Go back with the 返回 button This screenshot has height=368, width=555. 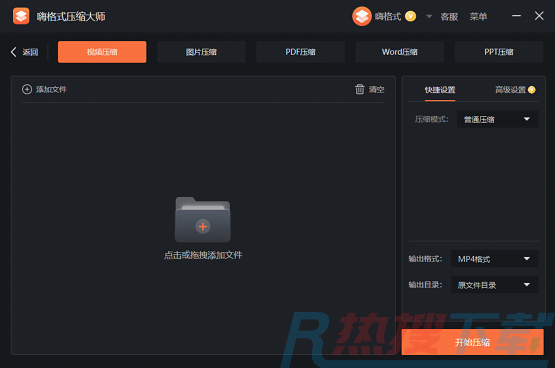pyautogui.click(x=24, y=52)
